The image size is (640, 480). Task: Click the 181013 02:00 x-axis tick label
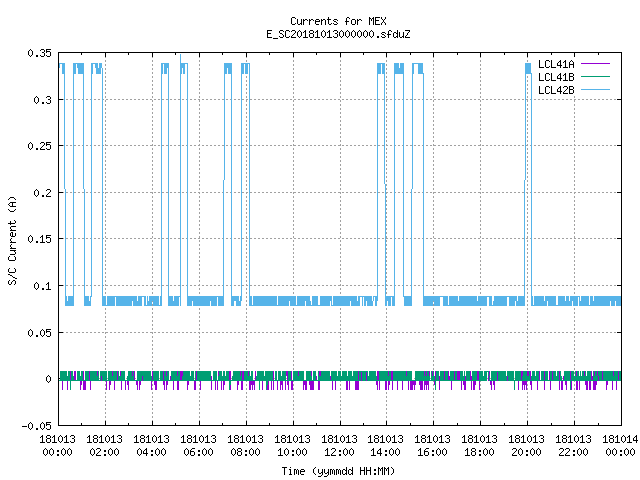[104, 446]
